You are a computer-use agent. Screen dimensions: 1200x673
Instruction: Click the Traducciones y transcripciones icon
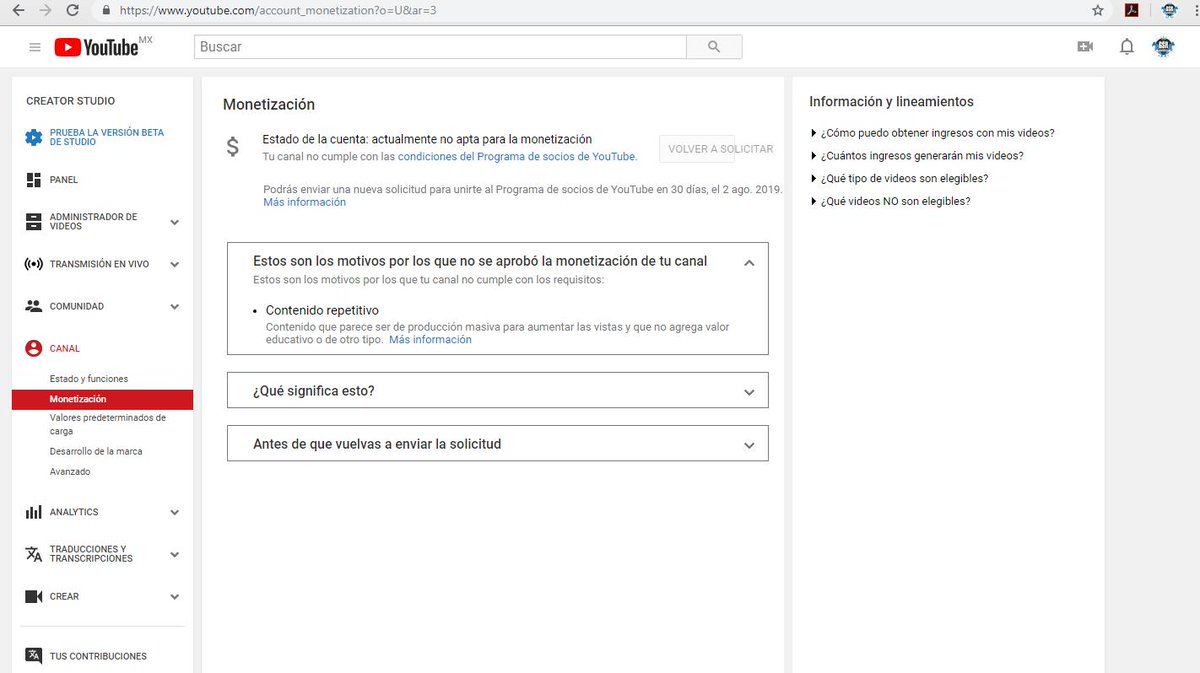pyautogui.click(x=33, y=554)
